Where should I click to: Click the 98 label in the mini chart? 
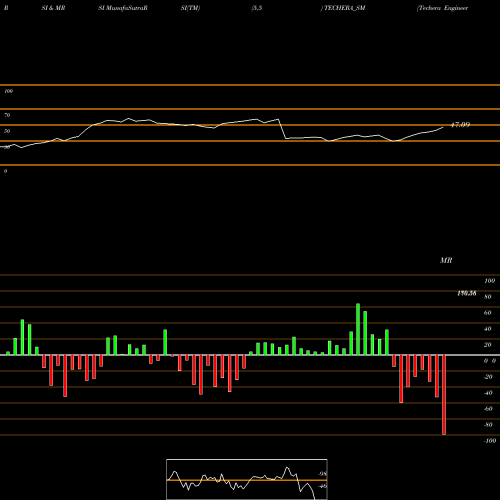pos(322,474)
